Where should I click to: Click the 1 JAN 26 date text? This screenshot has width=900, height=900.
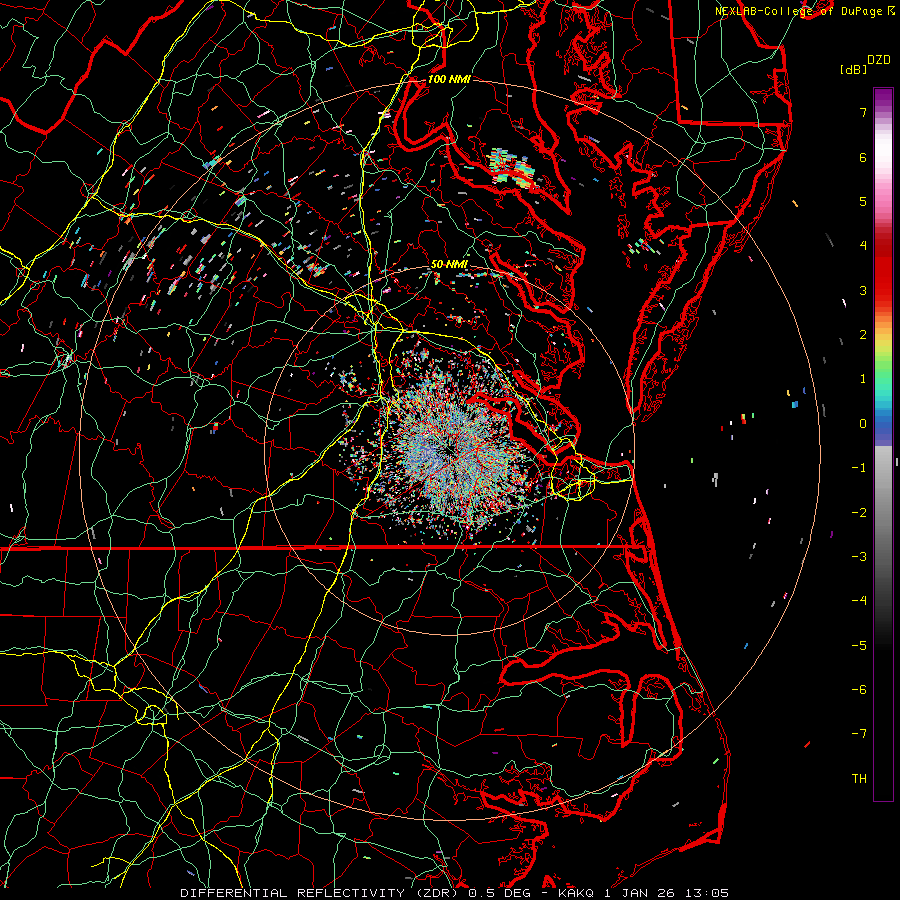point(638,893)
